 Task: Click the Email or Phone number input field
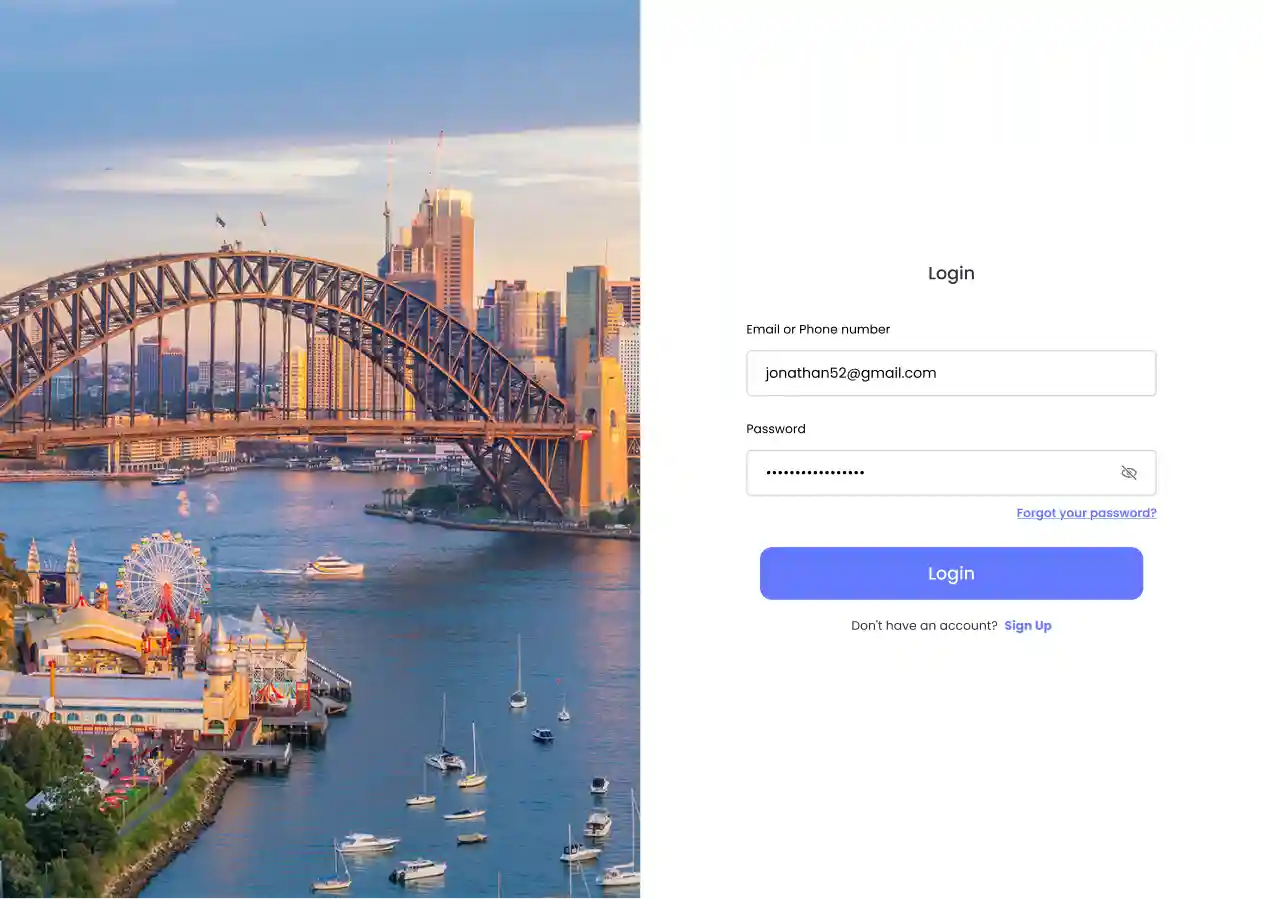951,373
